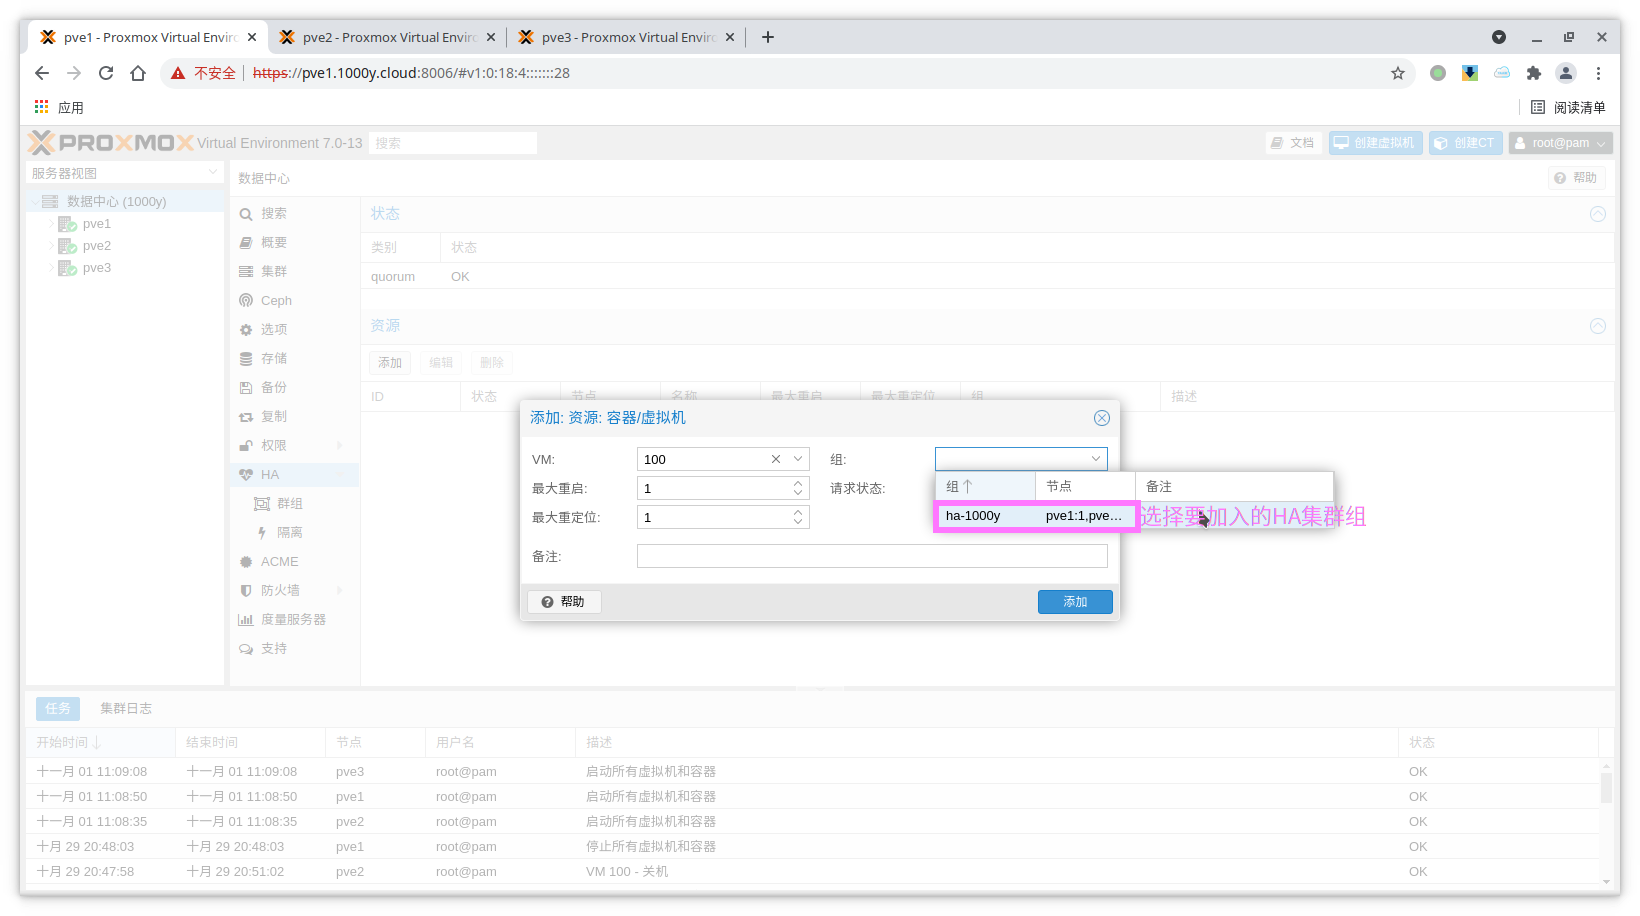Click the not secure warning icon
This screenshot has width=1640, height=916.
[x=178, y=73]
